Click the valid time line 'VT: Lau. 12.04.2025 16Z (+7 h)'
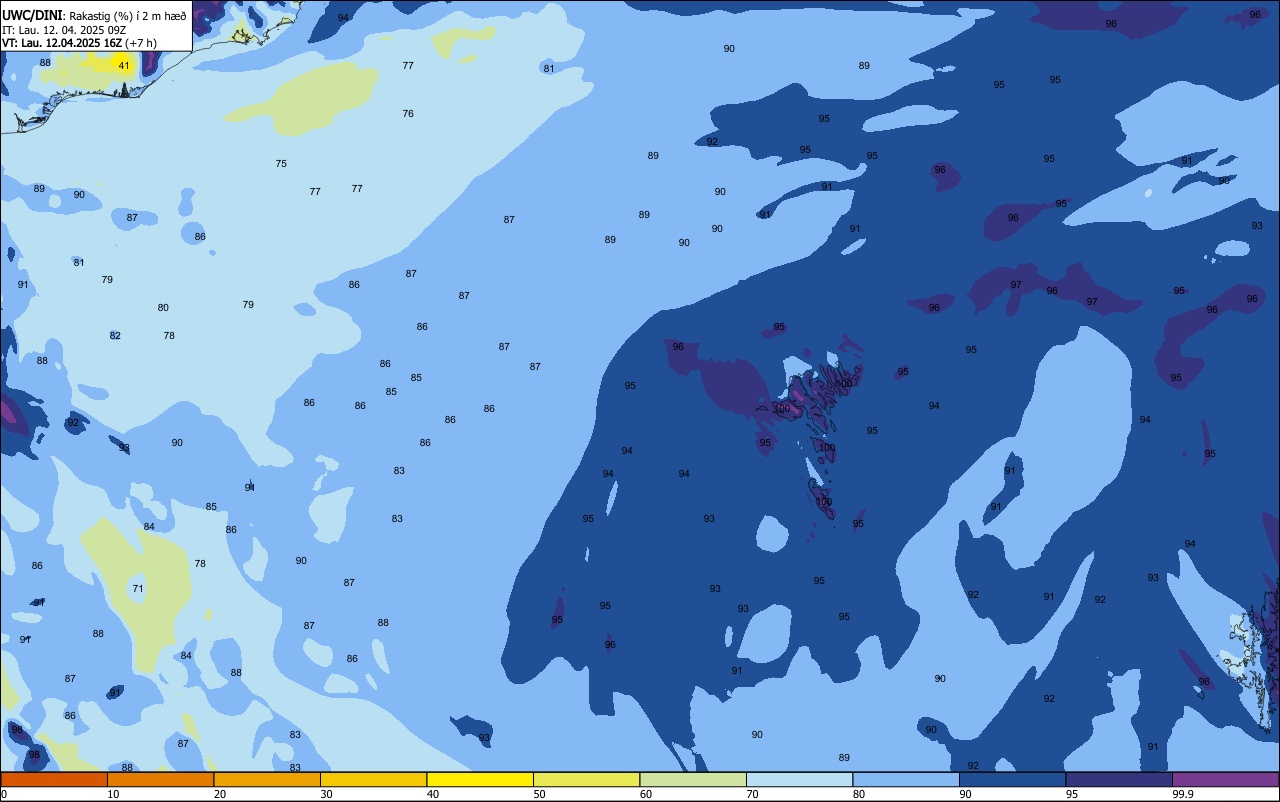 (79, 42)
